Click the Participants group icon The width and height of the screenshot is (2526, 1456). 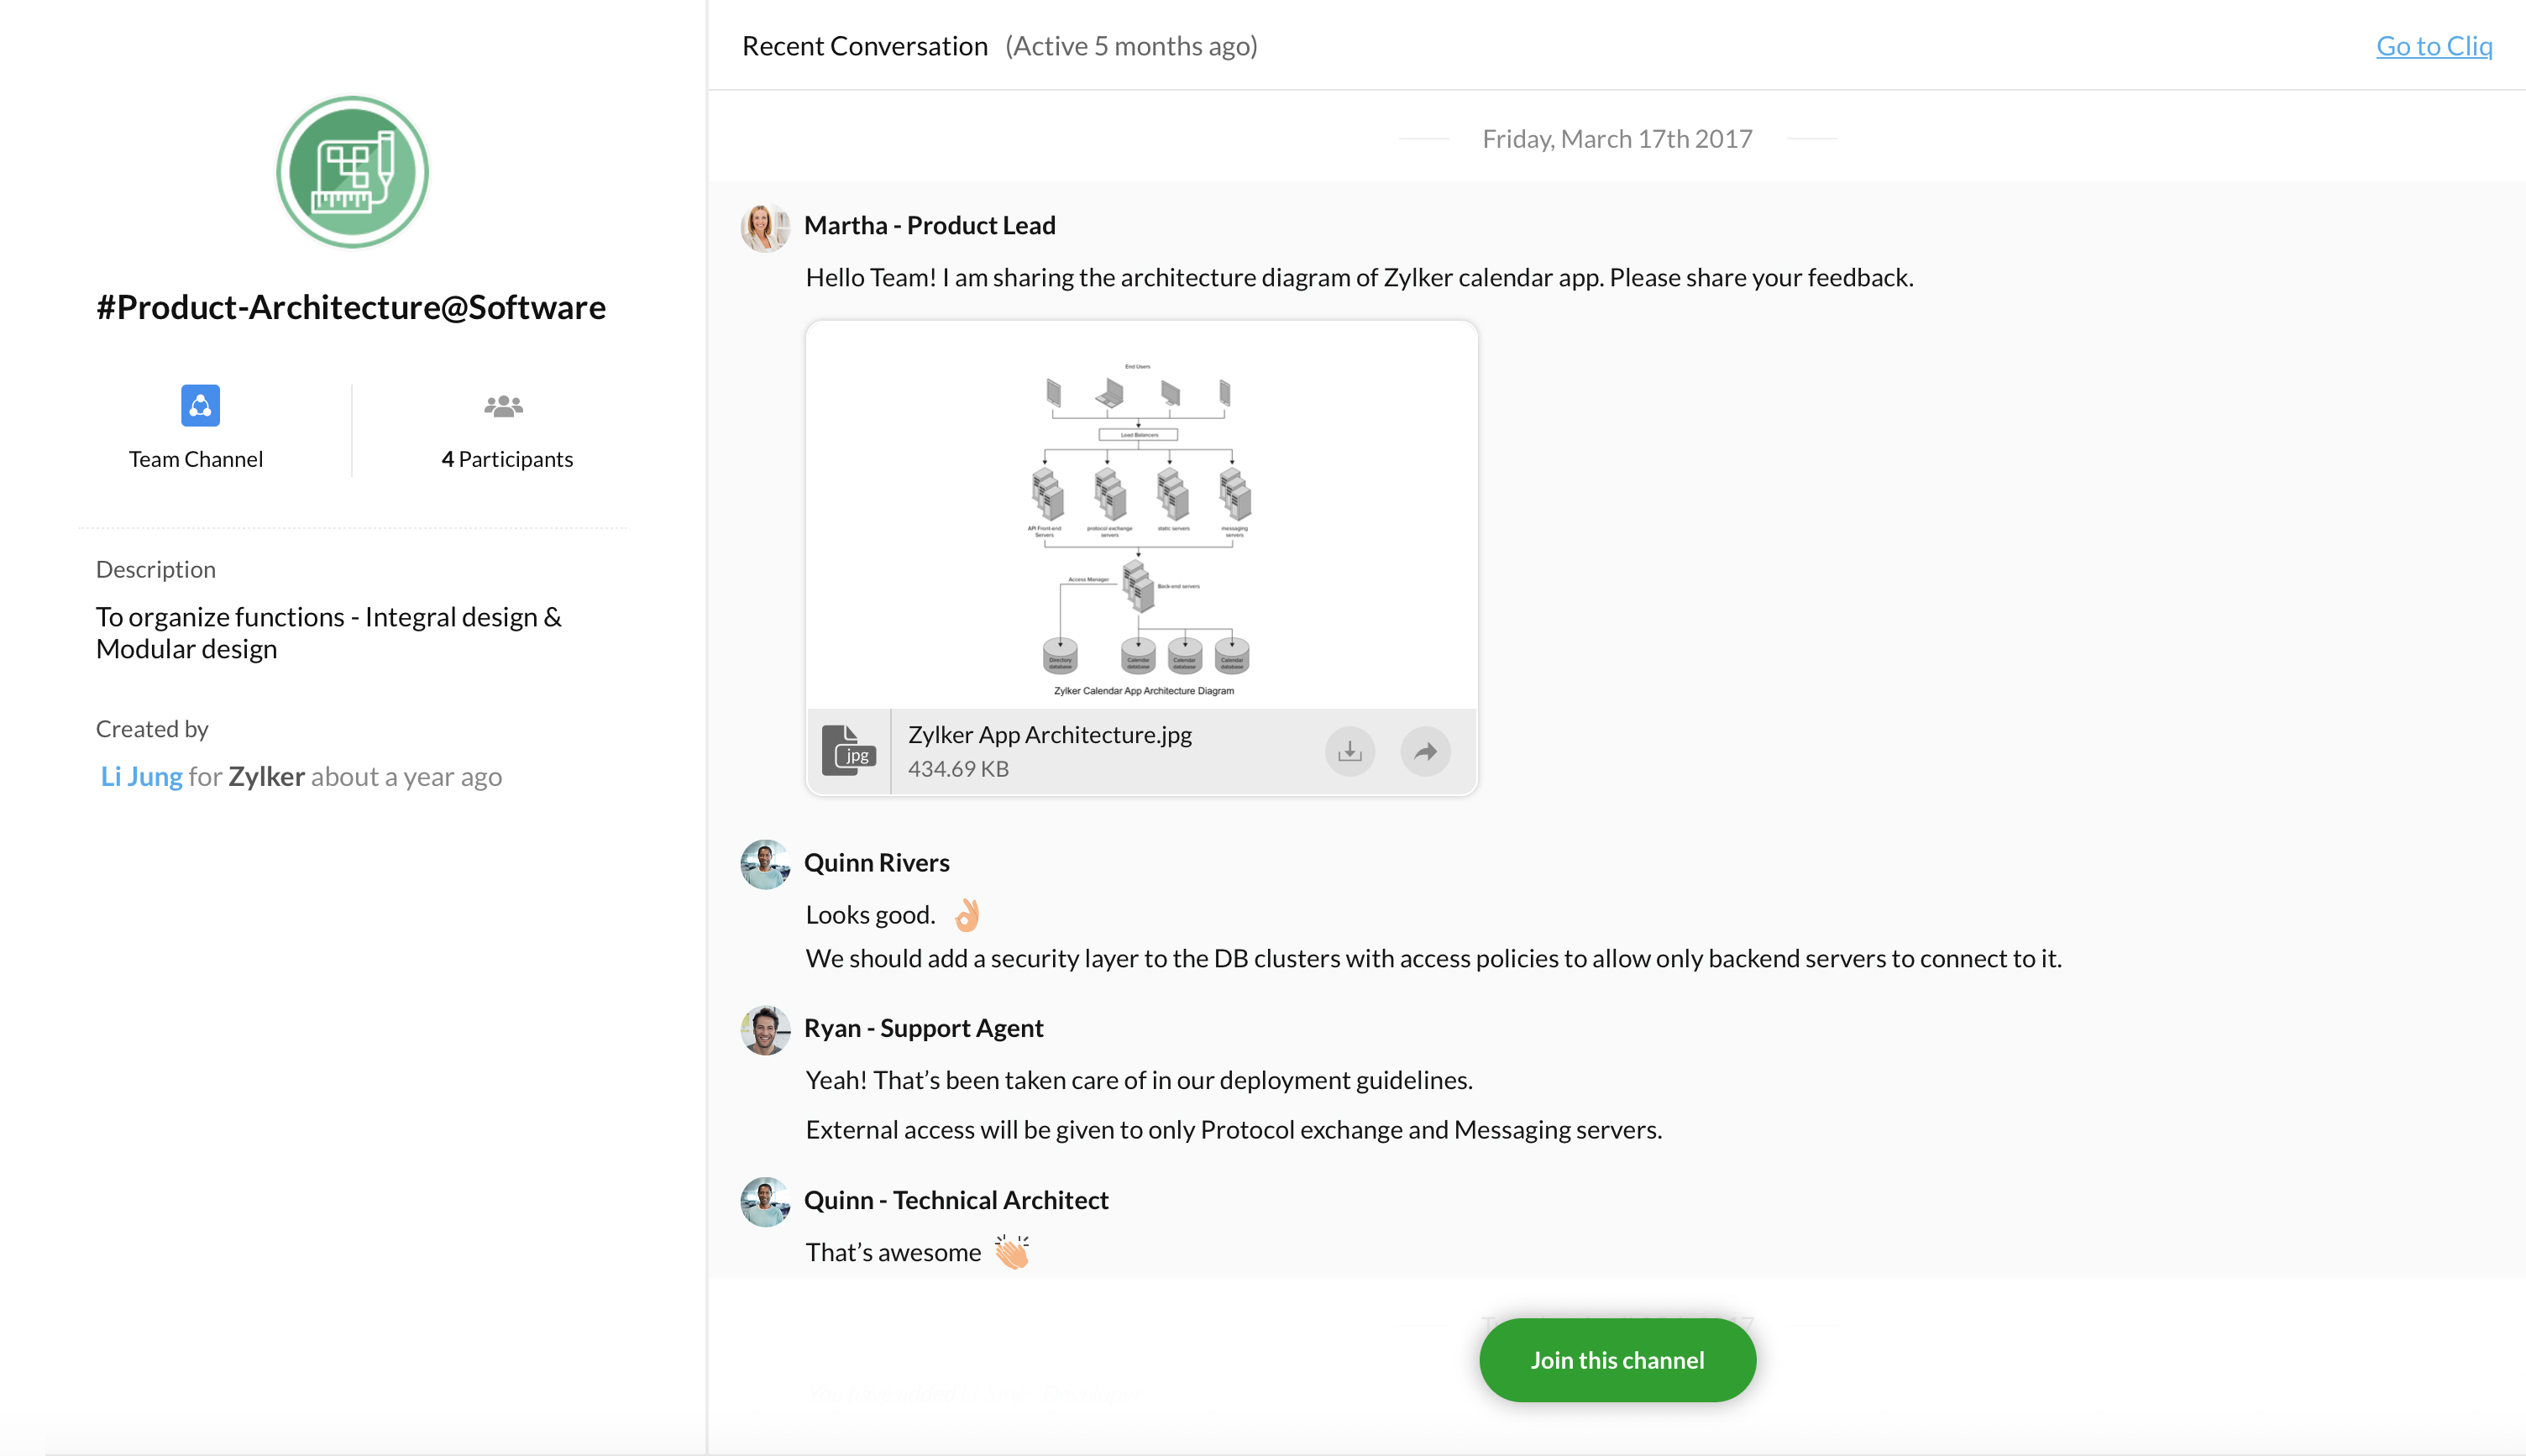(x=503, y=405)
